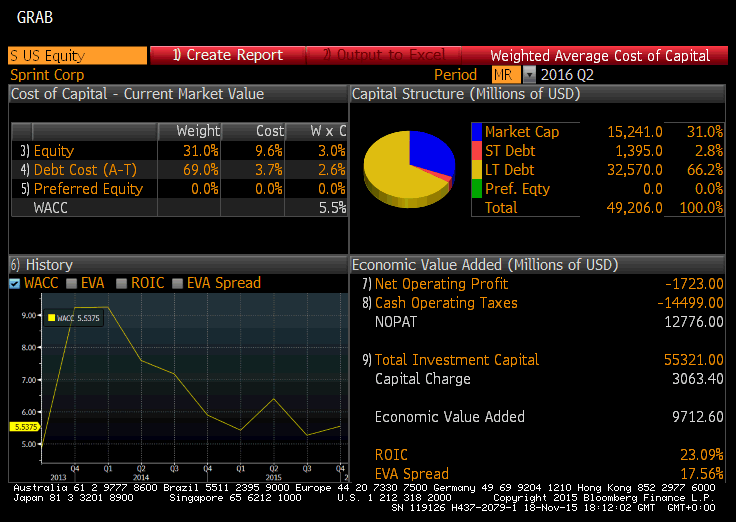Click LT Debt value 32,570.0
Image resolution: width=736 pixels, height=522 pixels.
click(x=635, y=169)
